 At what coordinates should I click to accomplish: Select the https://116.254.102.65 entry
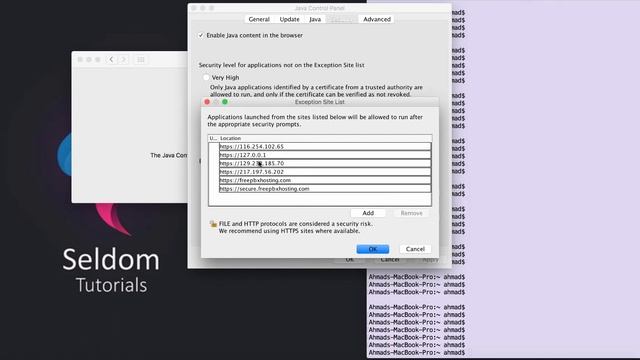tap(325, 147)
